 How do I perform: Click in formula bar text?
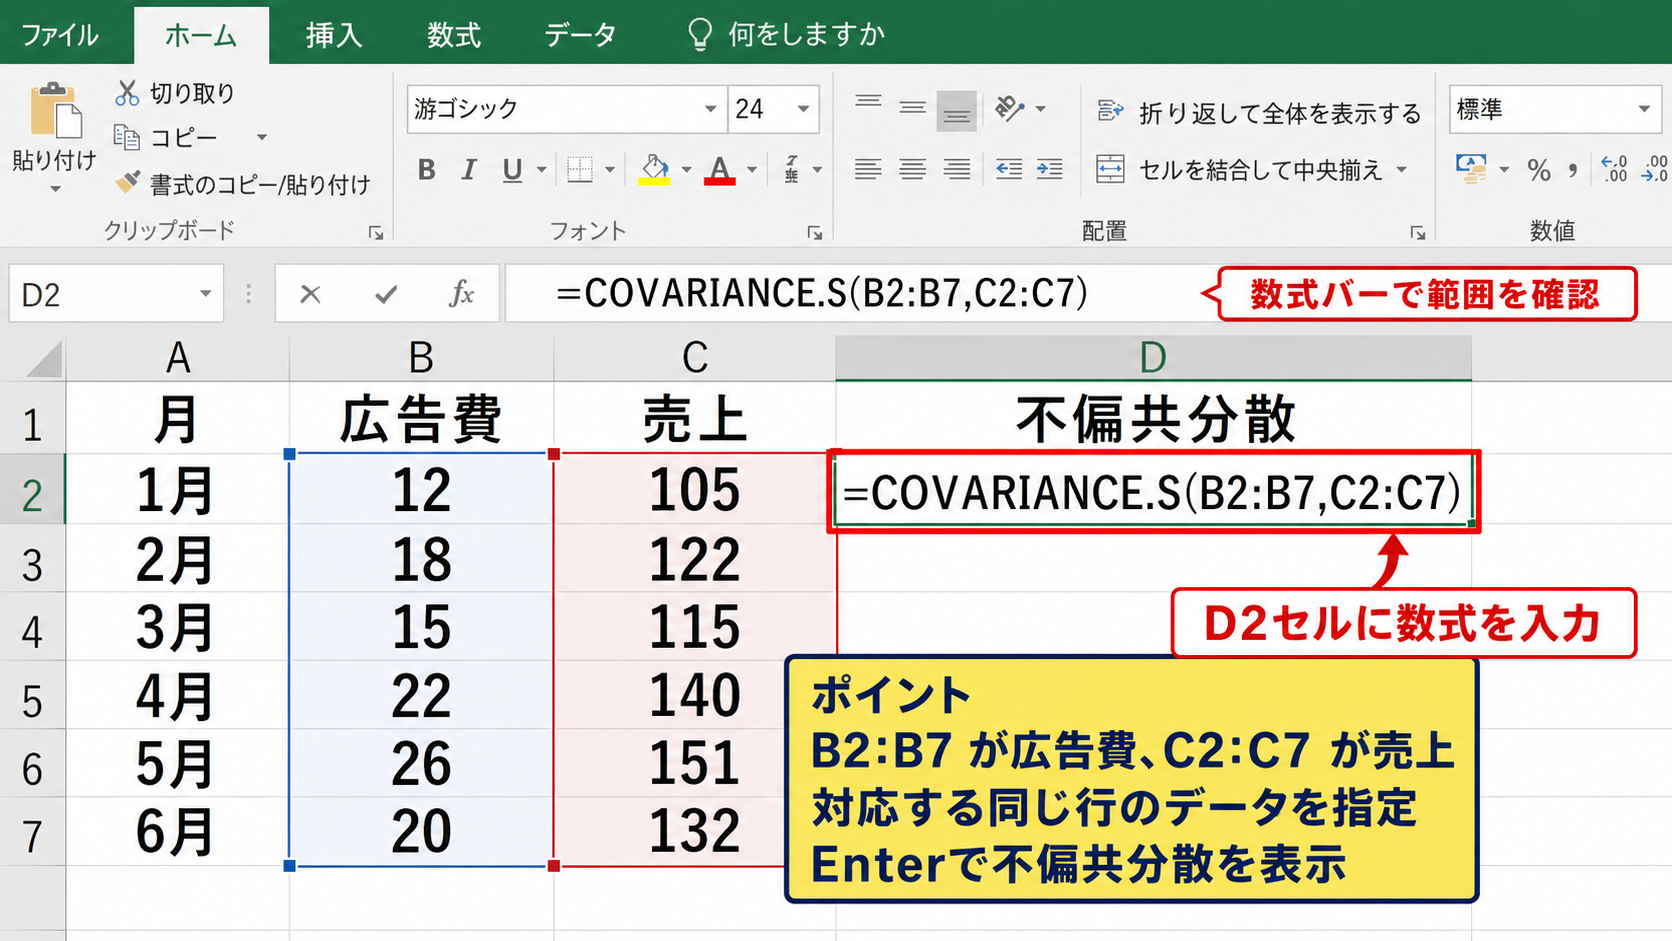point(822,294)
